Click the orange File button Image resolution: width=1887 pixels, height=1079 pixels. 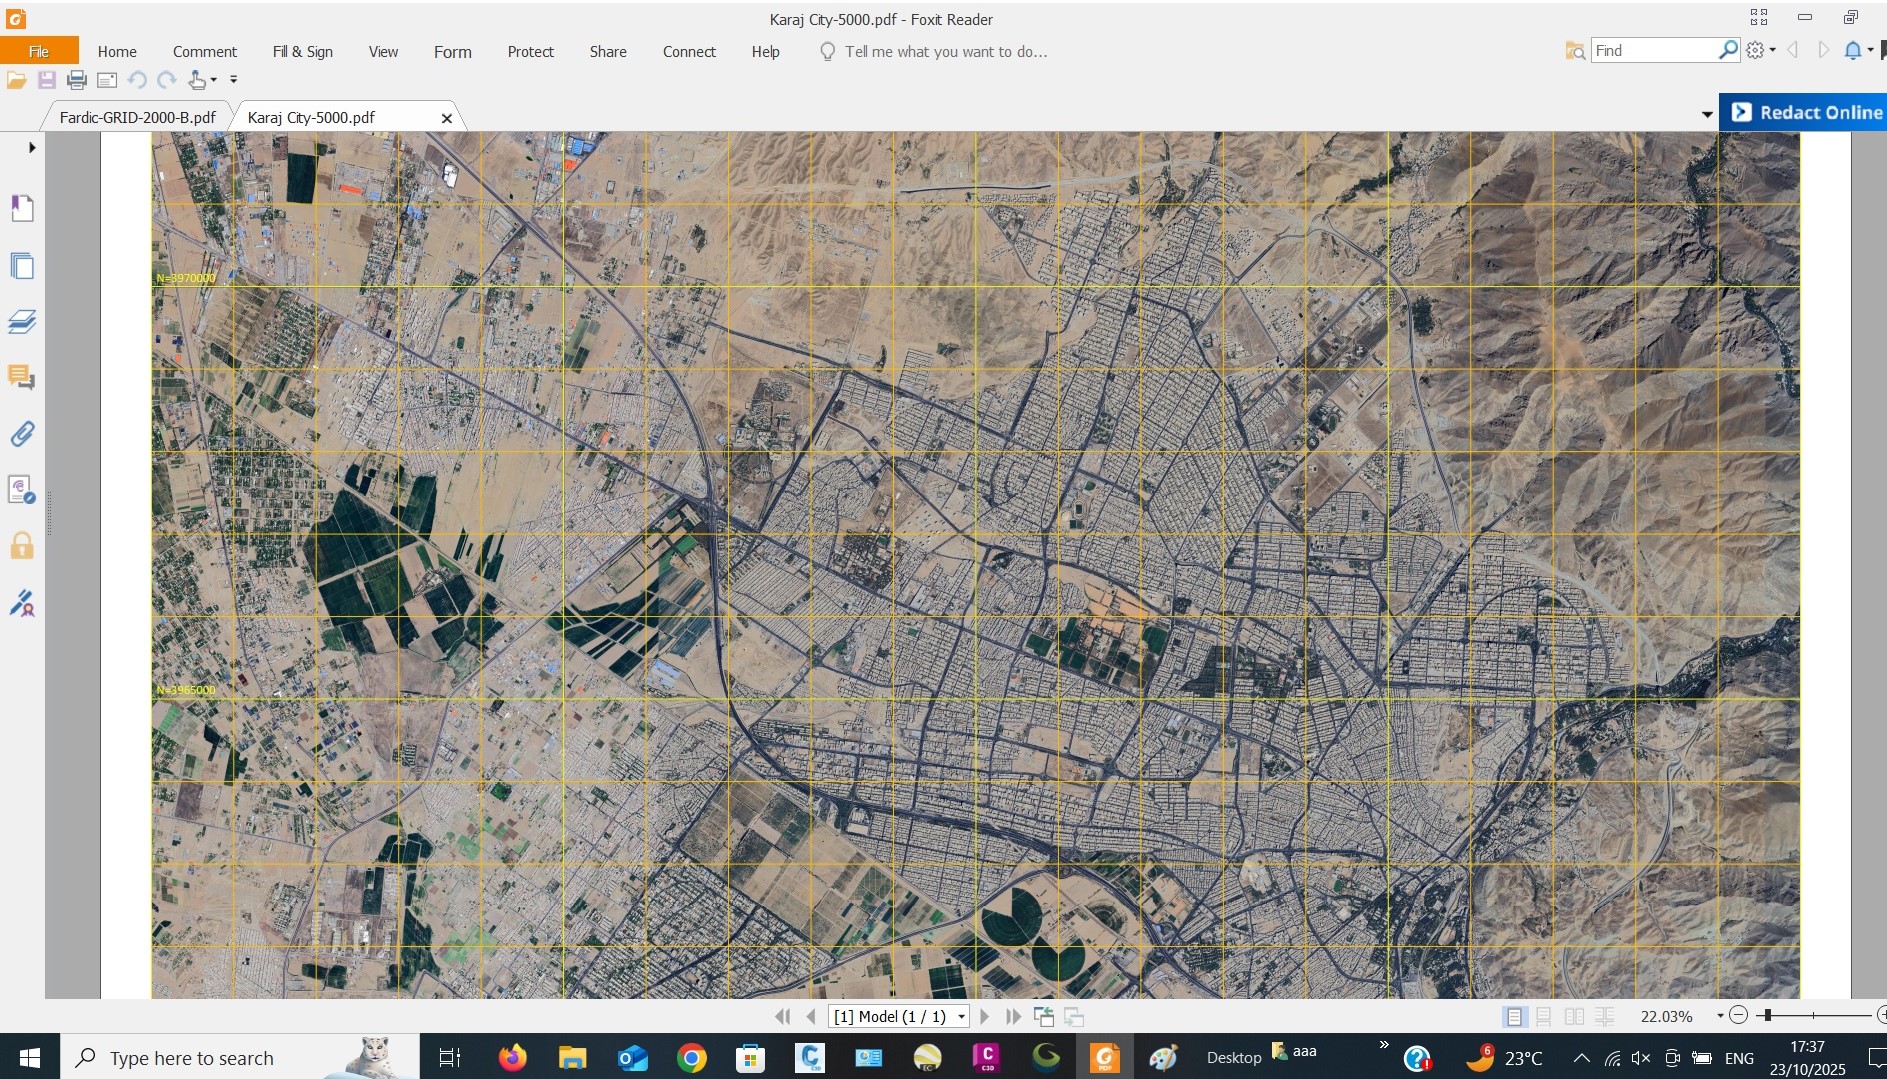click(39, 52)
